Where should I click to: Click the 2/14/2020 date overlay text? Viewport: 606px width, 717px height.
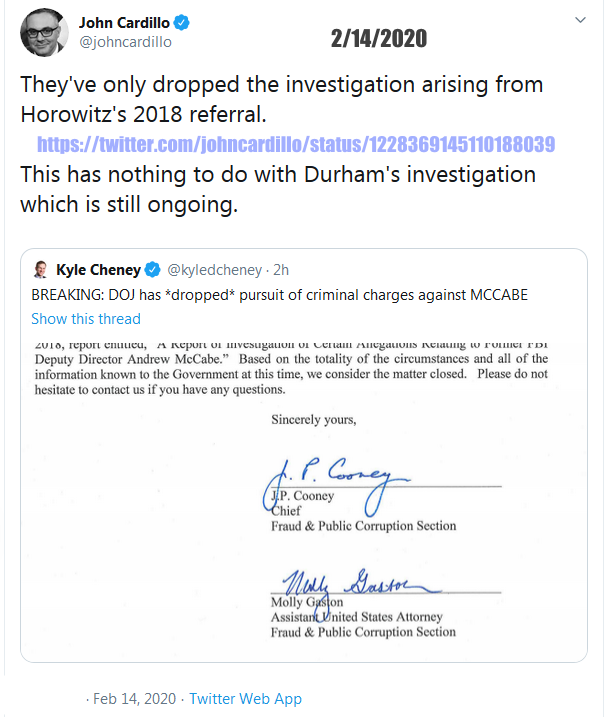pyautogui.click(x=378, y=39)
